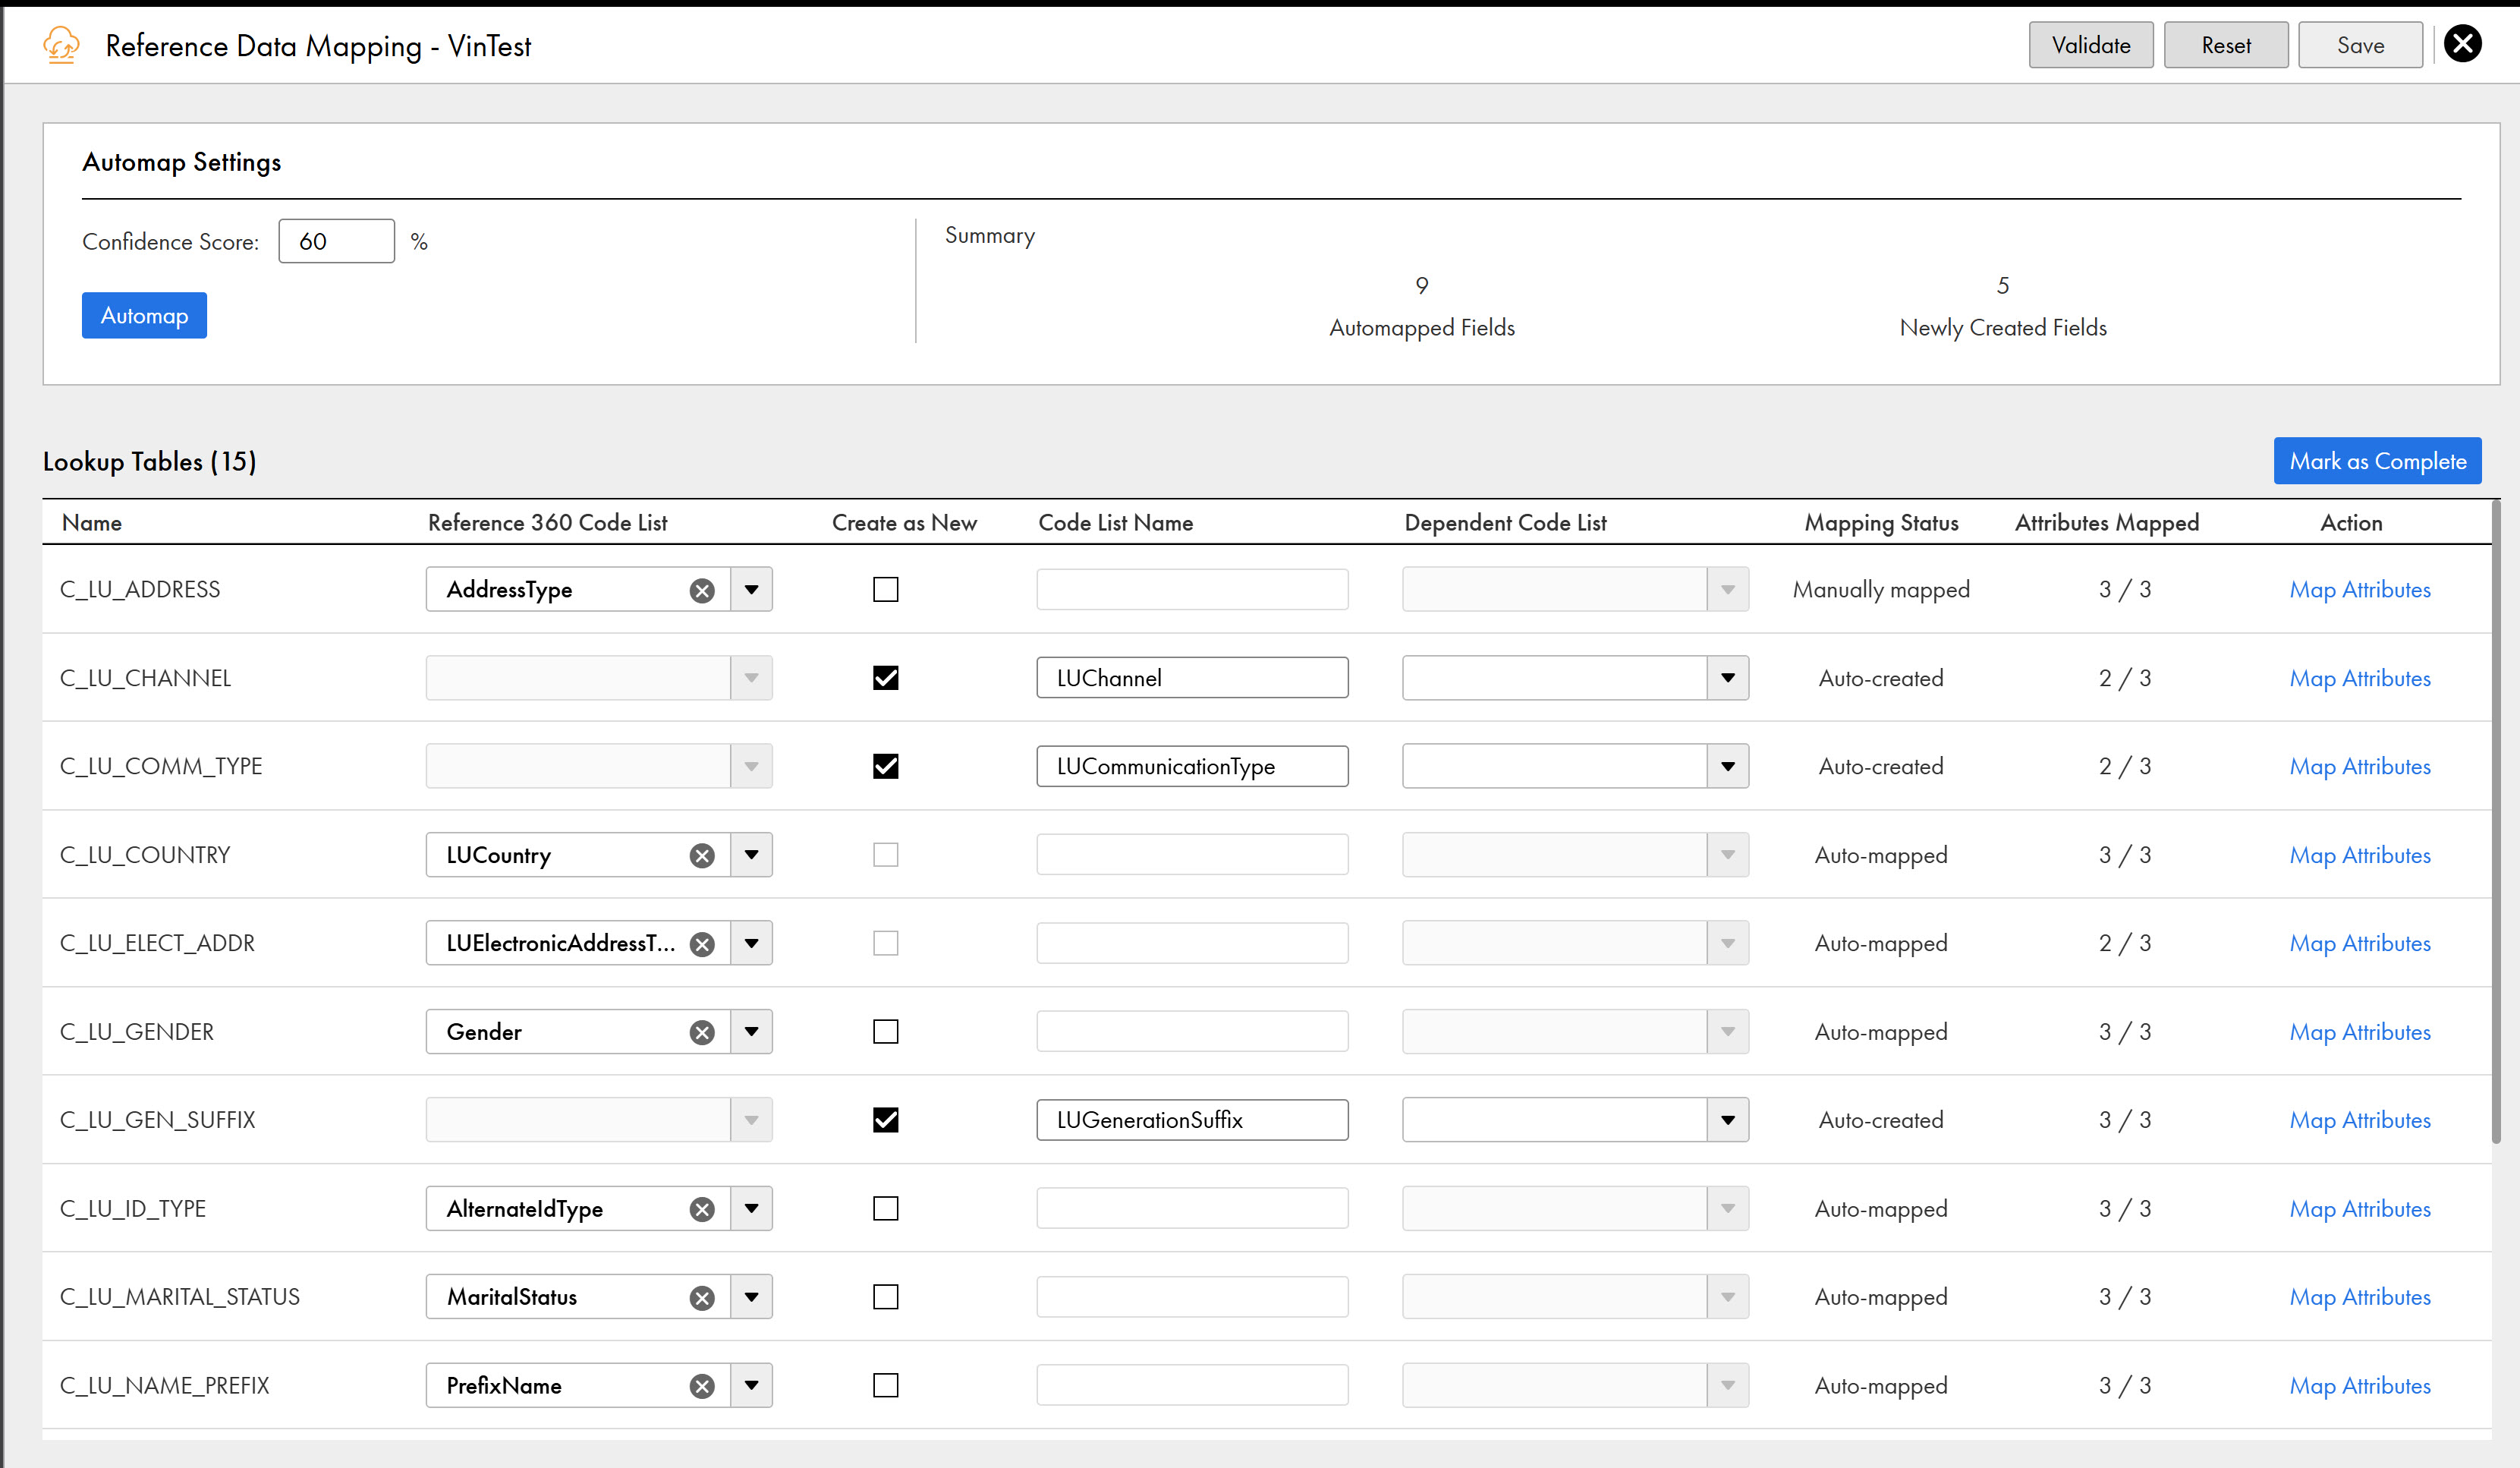Close the Reference Data Mapping dialog
Image resolution: width=2520 pixels, height=1468 pixels.
click(2463, 44)
